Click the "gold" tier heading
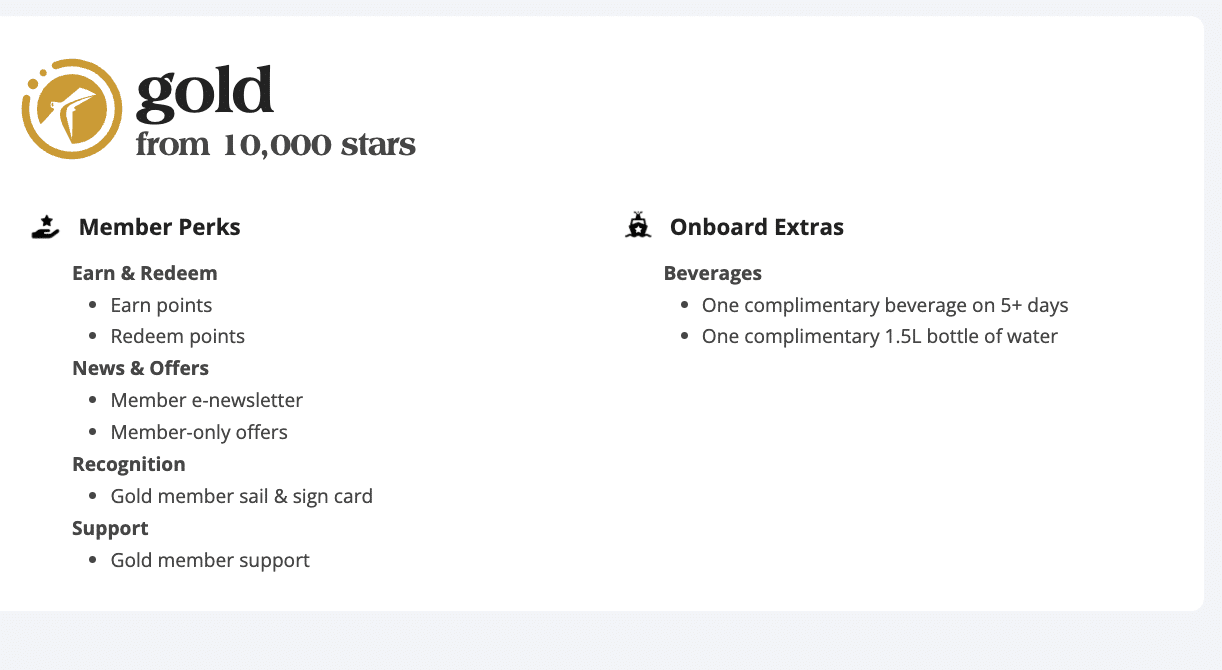1222x670 pixels. 205,92
